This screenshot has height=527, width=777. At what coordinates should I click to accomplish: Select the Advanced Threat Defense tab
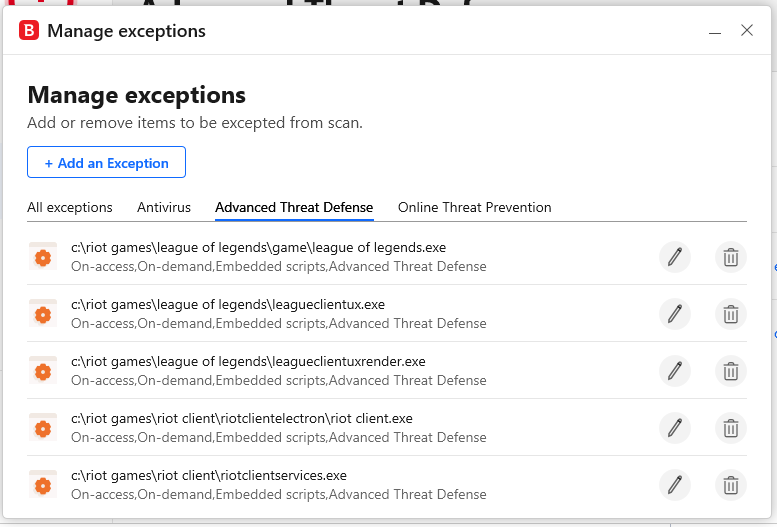point(294,207)
